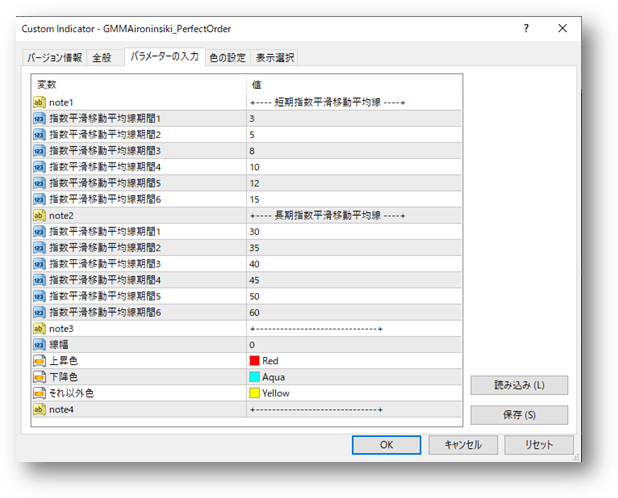Screen dimensions: 618x498
Task: Click the OK button
Action: [x=386, y=445]
